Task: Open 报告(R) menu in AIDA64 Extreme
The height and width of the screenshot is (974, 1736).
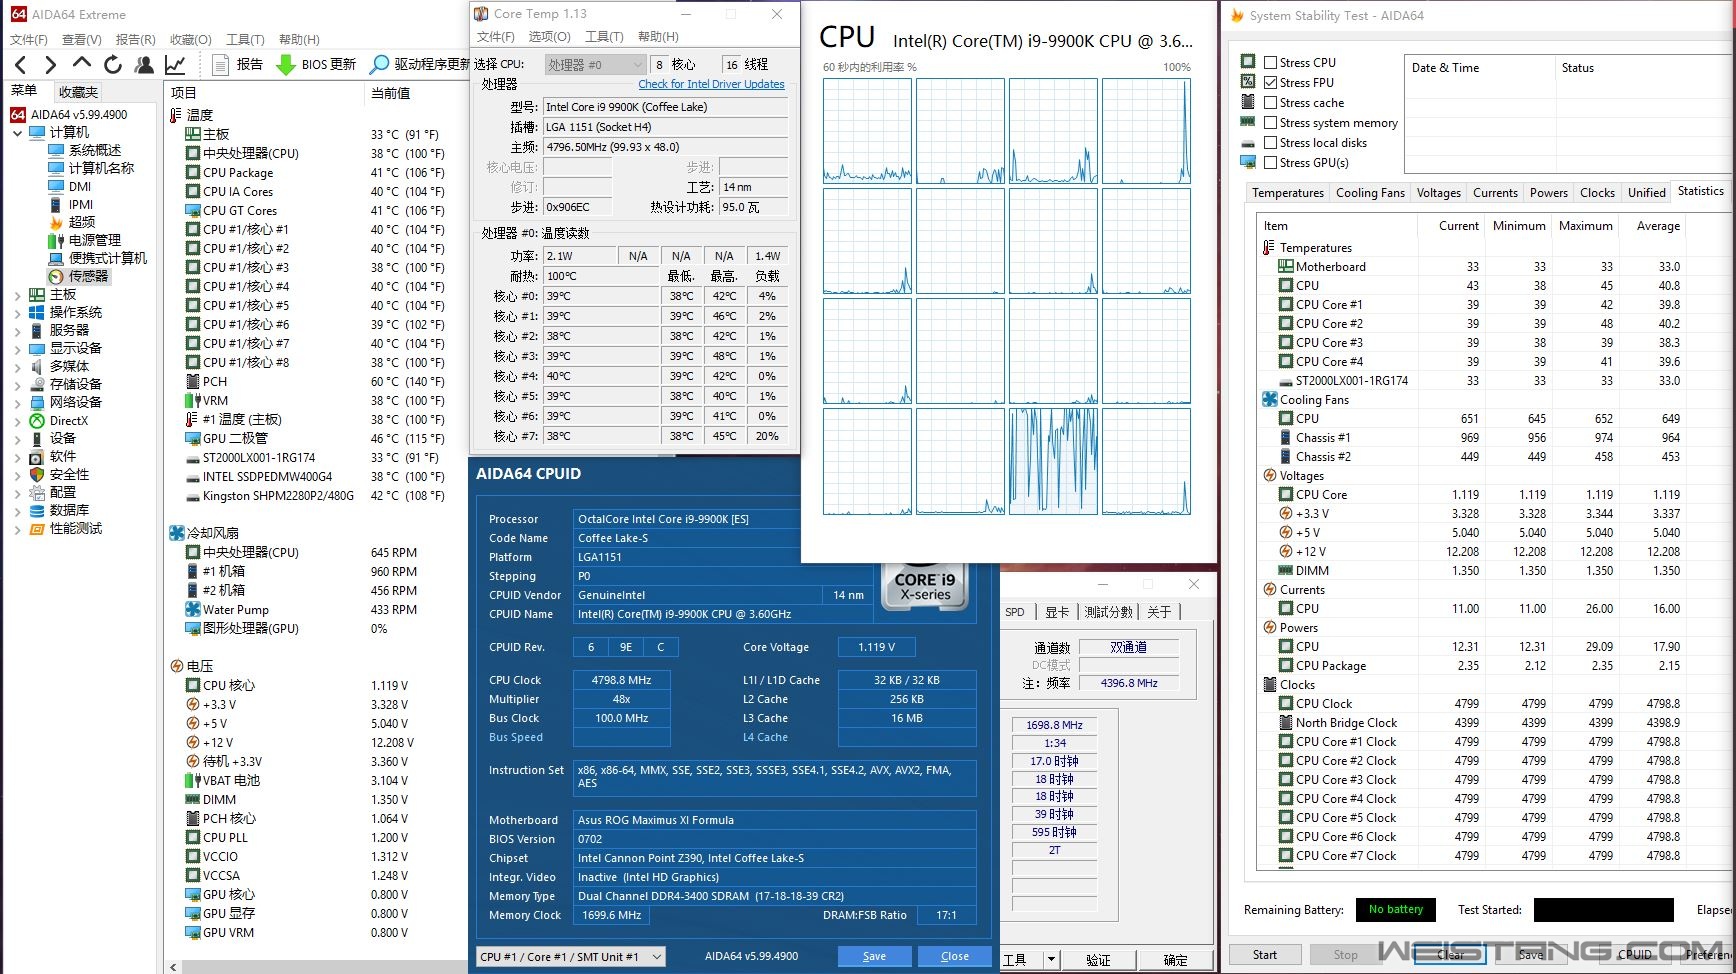Action: (135, 40)
